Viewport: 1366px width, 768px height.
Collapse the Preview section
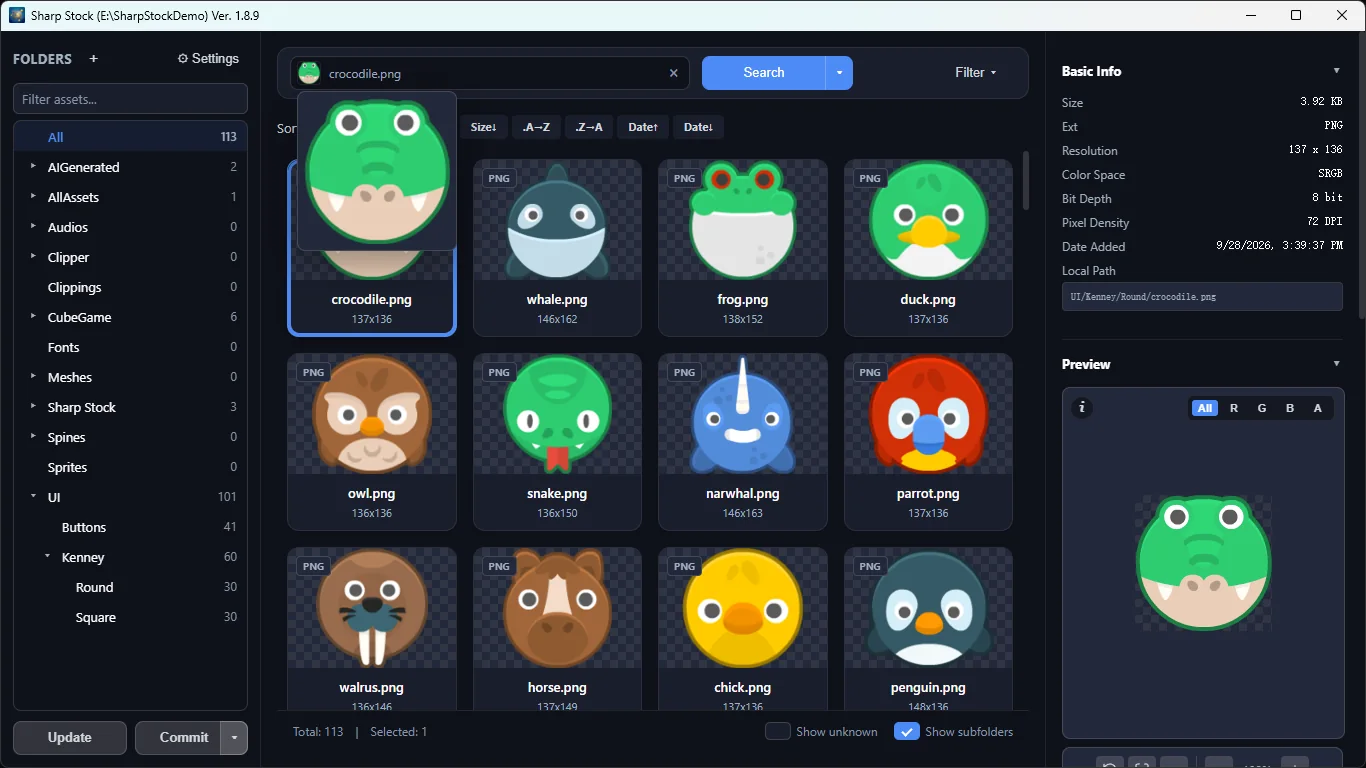click(x=1336, y=364)
